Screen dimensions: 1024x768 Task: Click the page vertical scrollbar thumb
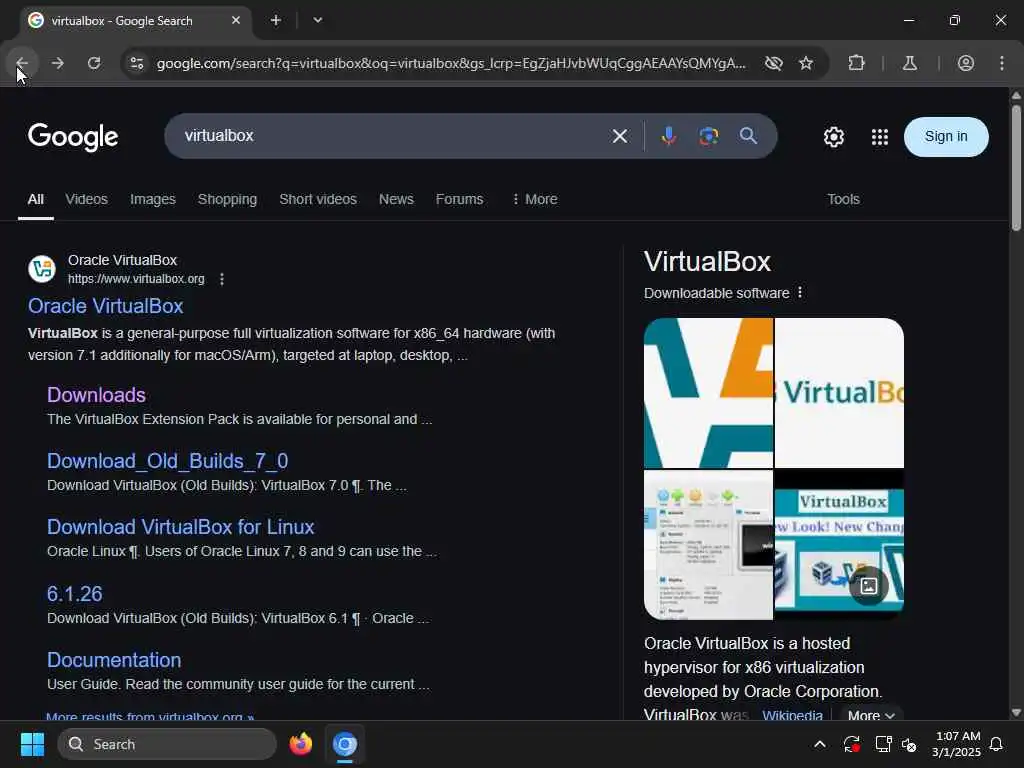[x=1016, y=167]
